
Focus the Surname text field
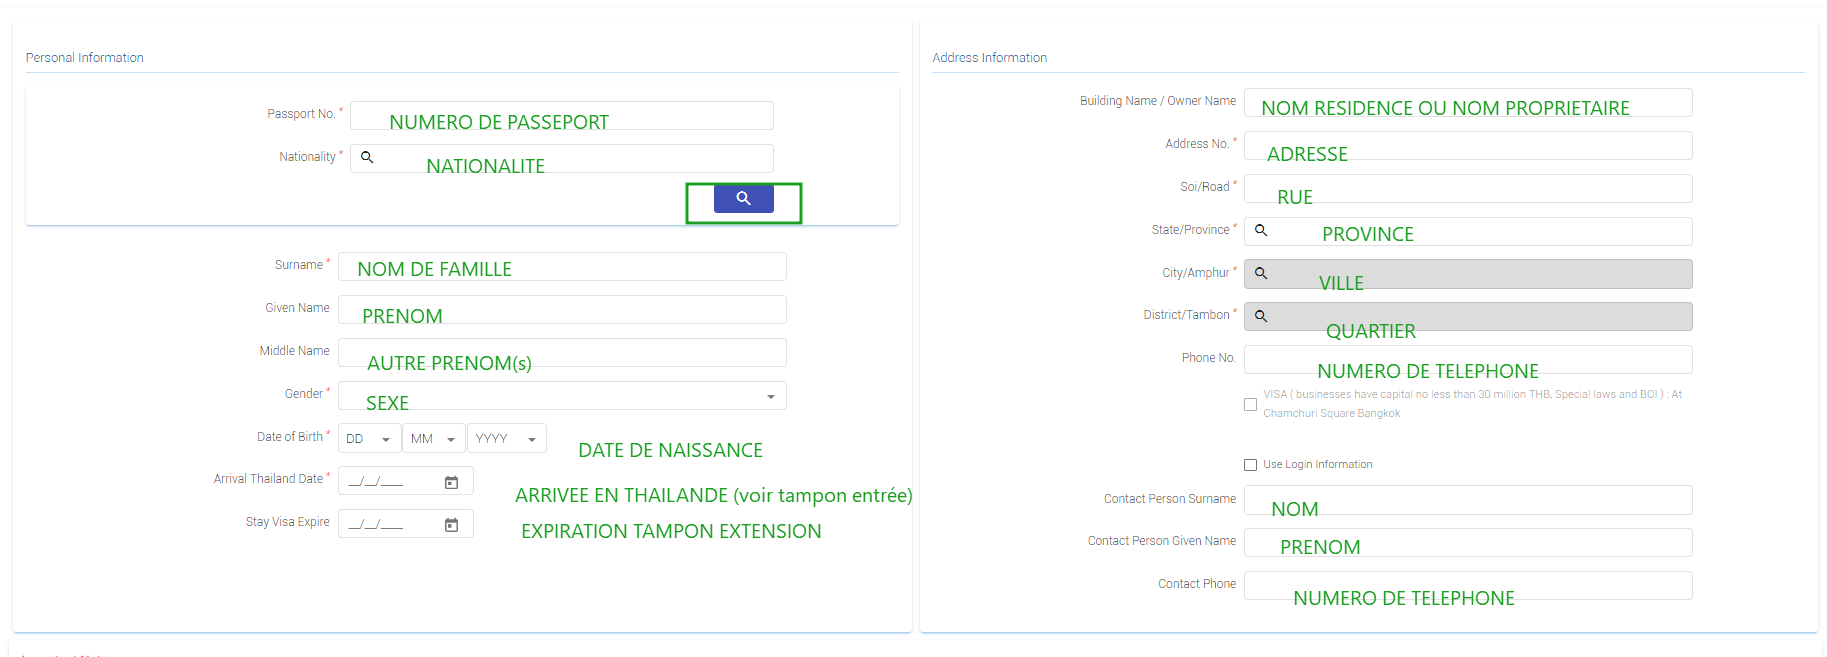pyautogui.click(x=561, y=266)
